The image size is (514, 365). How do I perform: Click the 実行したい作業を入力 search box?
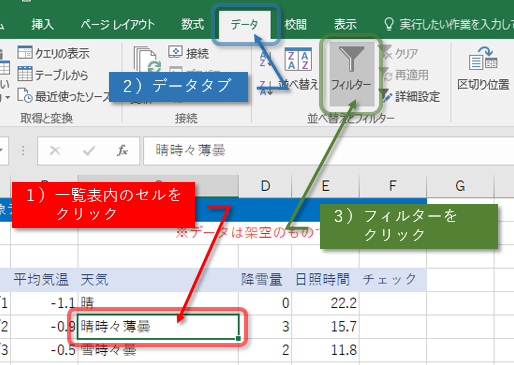(448, 24)
